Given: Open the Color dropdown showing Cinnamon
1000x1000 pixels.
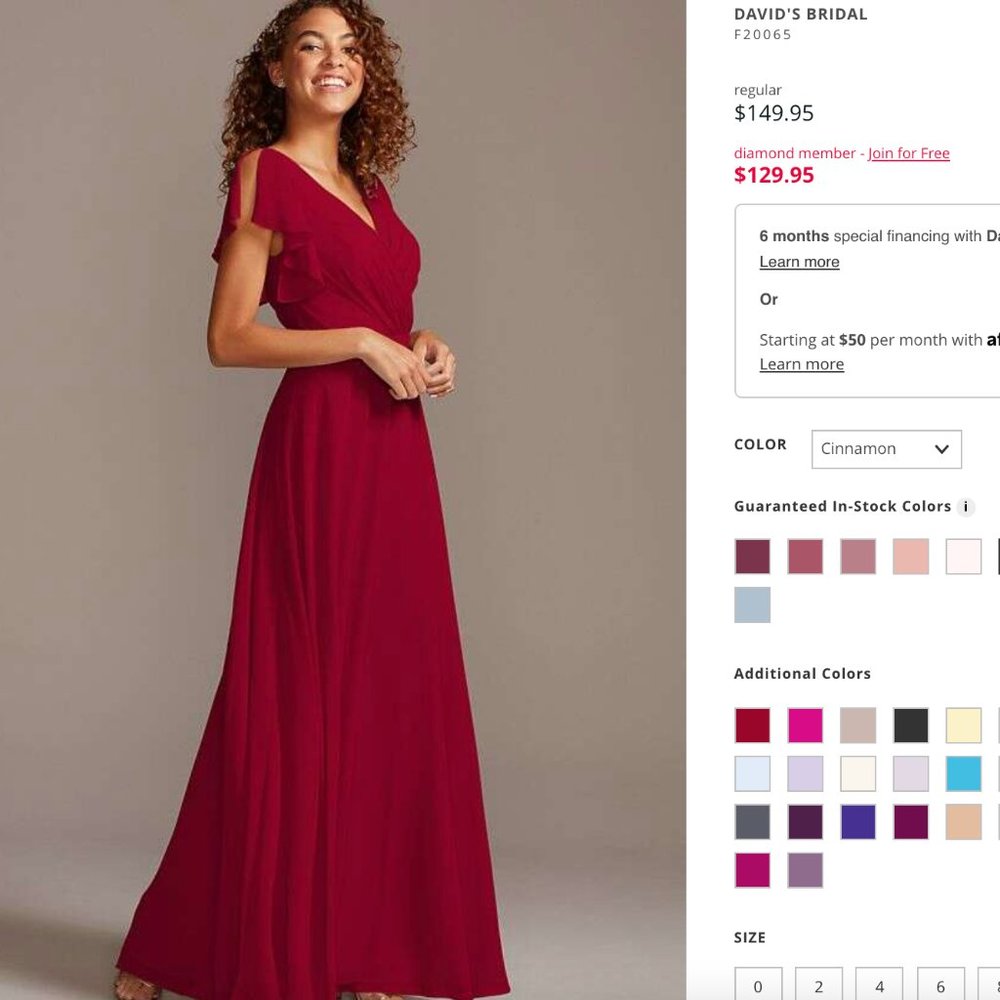Looking at the screenshot, I should 885,449.
